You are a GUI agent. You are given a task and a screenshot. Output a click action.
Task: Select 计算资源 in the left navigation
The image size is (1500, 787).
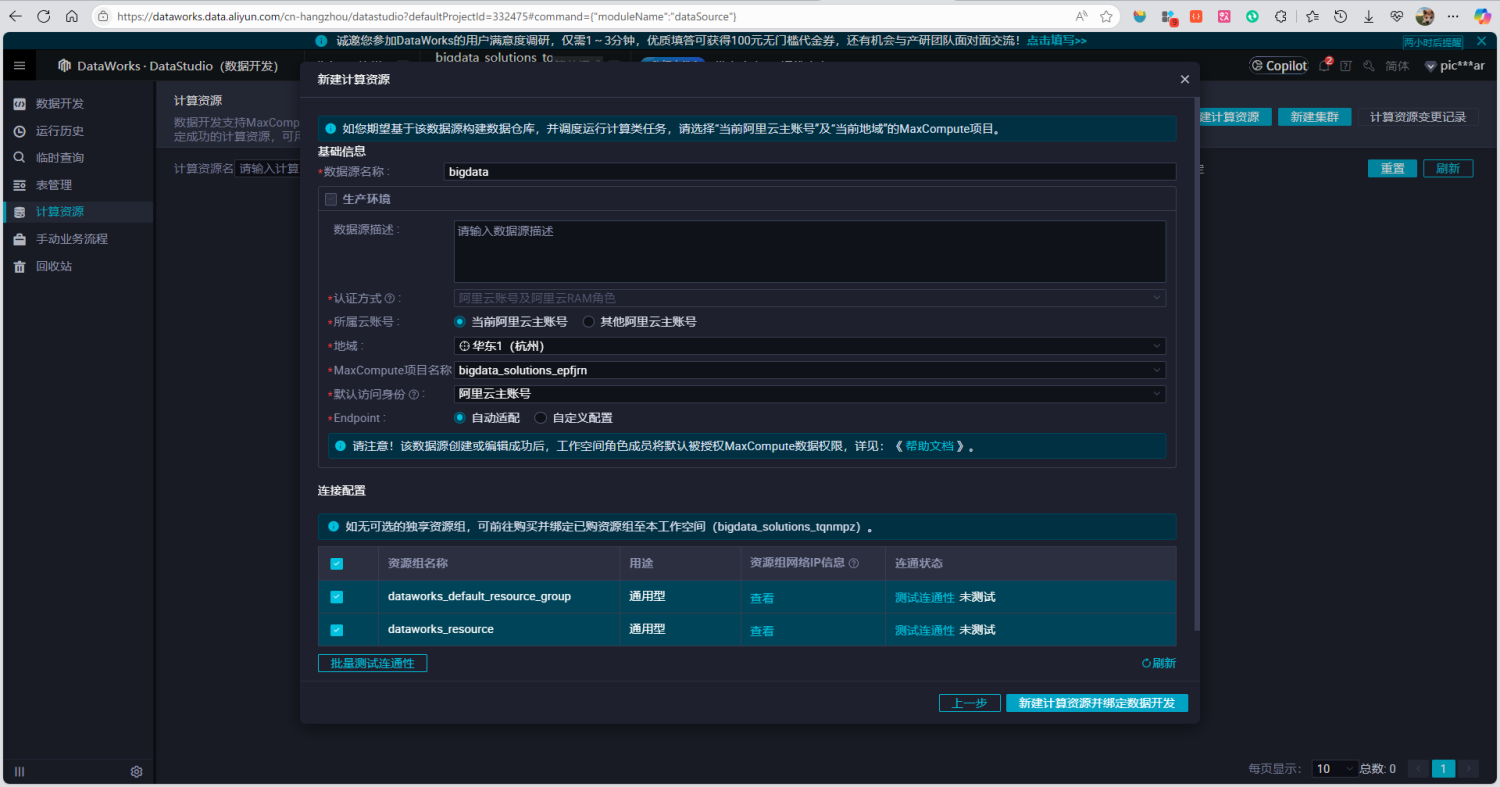point(62,211)
